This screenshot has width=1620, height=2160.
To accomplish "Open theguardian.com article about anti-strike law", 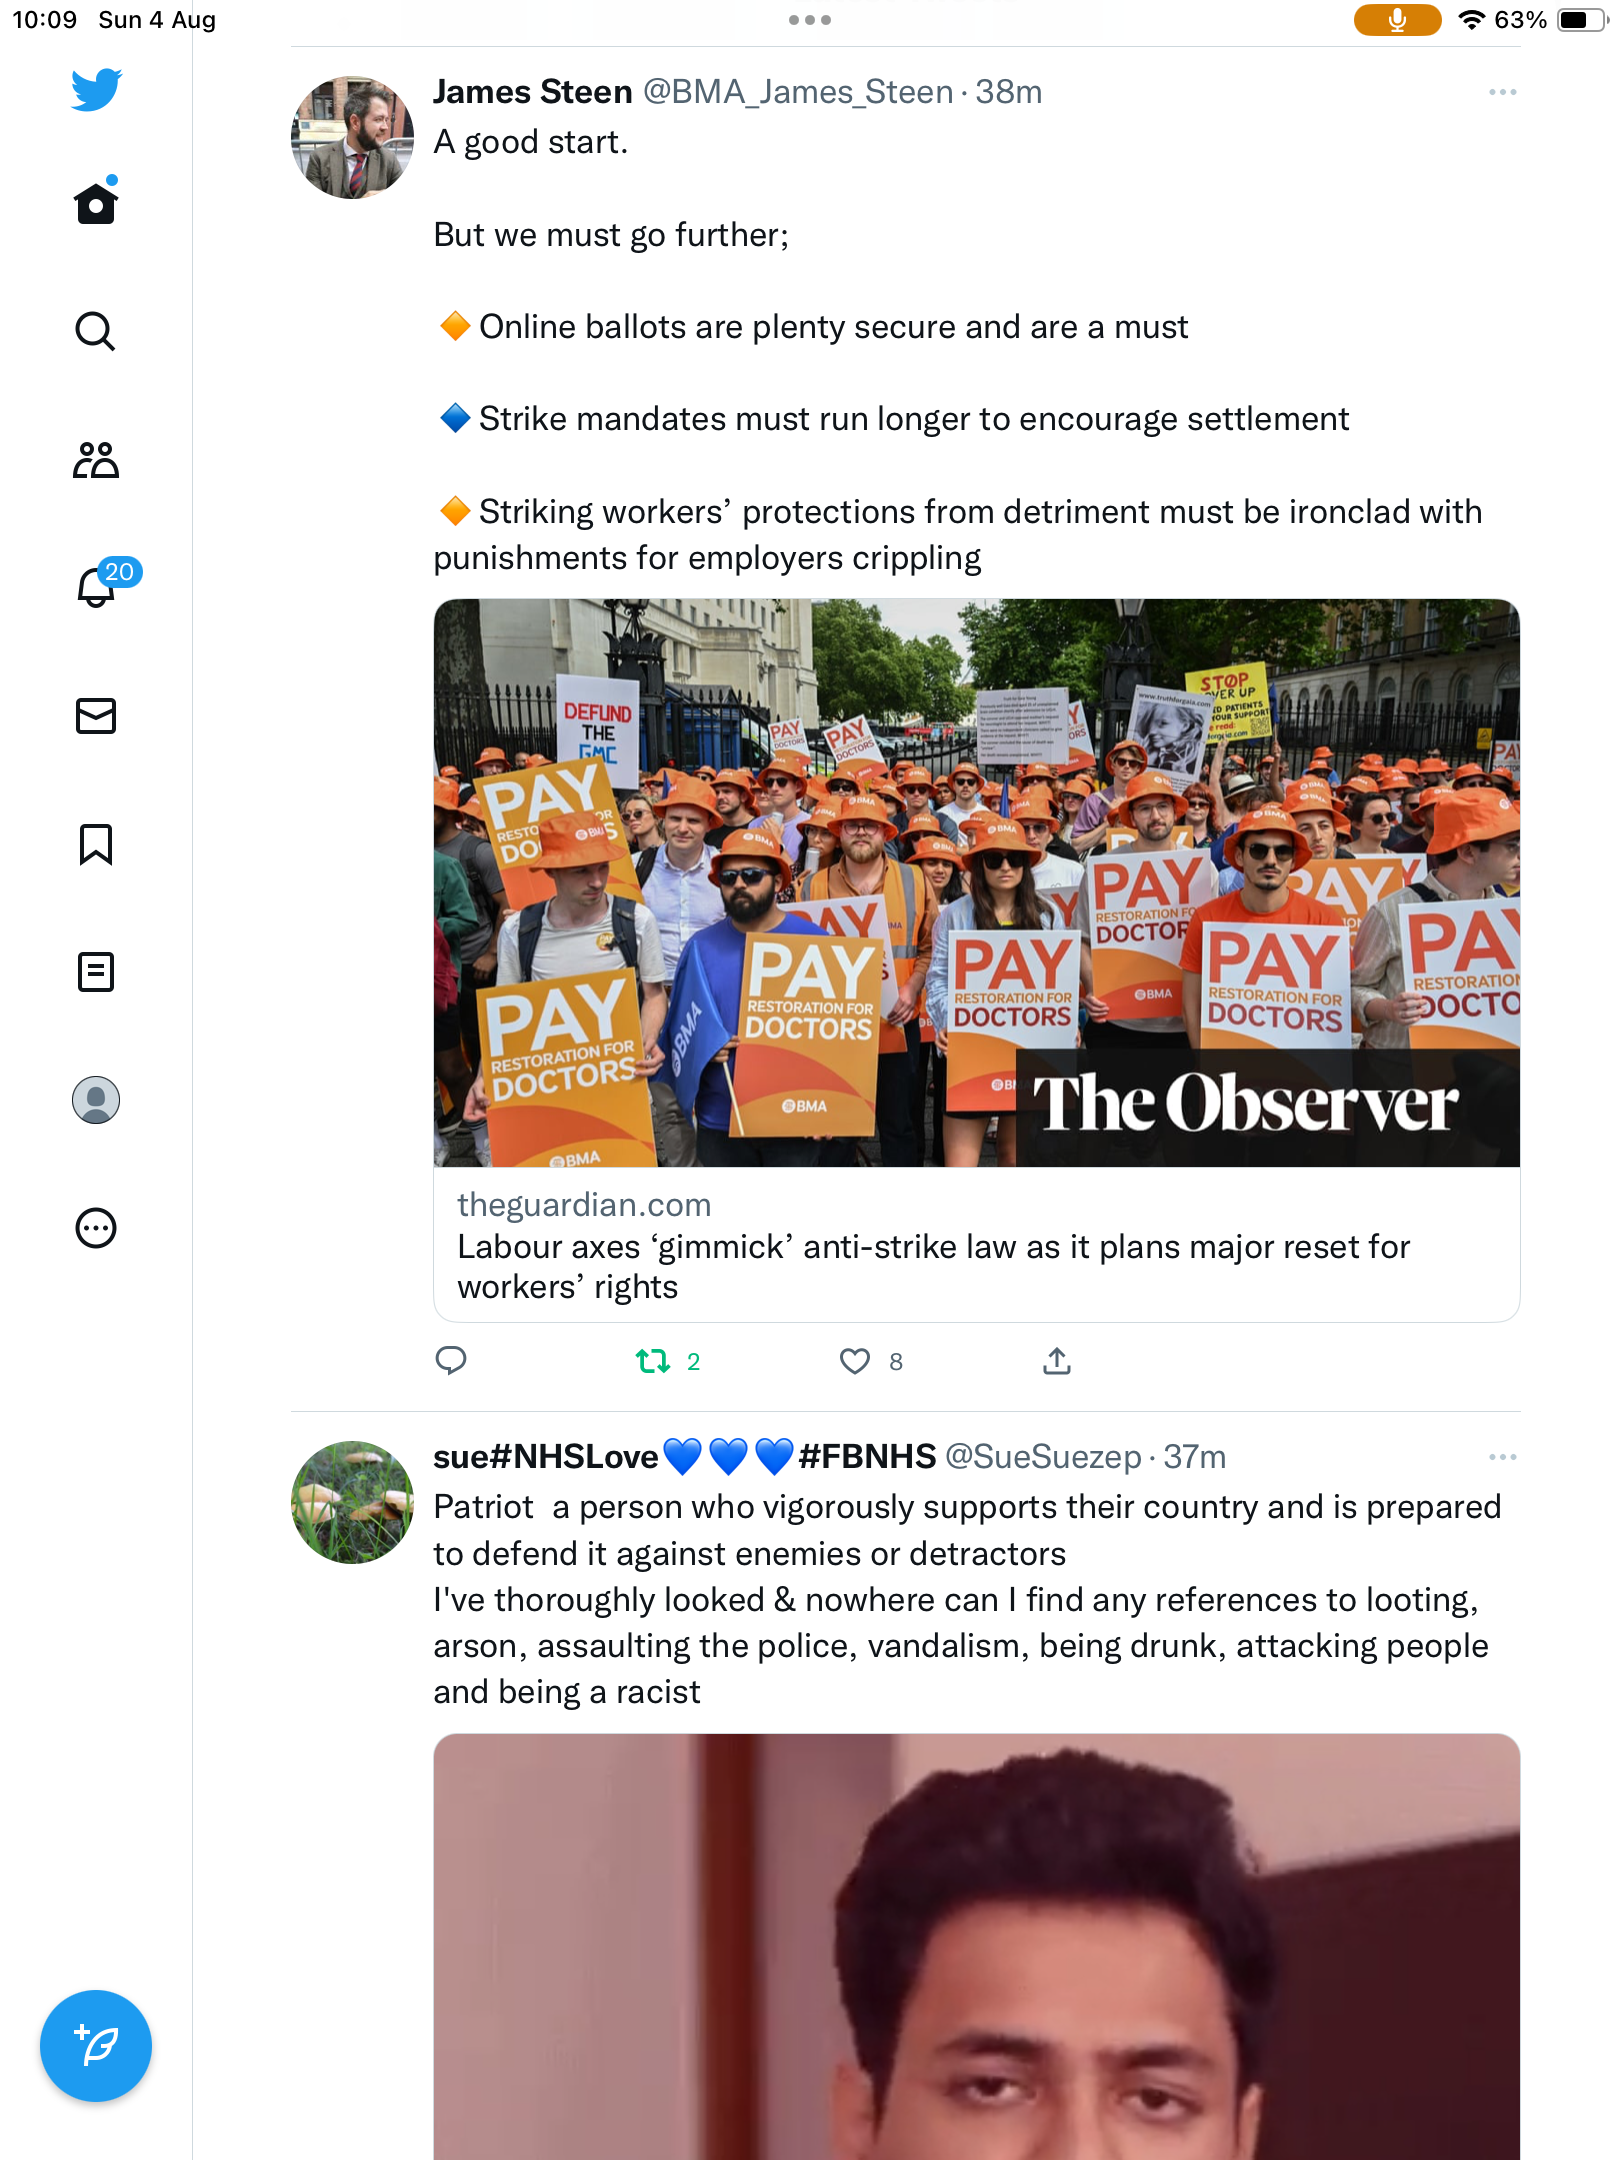I will (x=976, y=1245).
